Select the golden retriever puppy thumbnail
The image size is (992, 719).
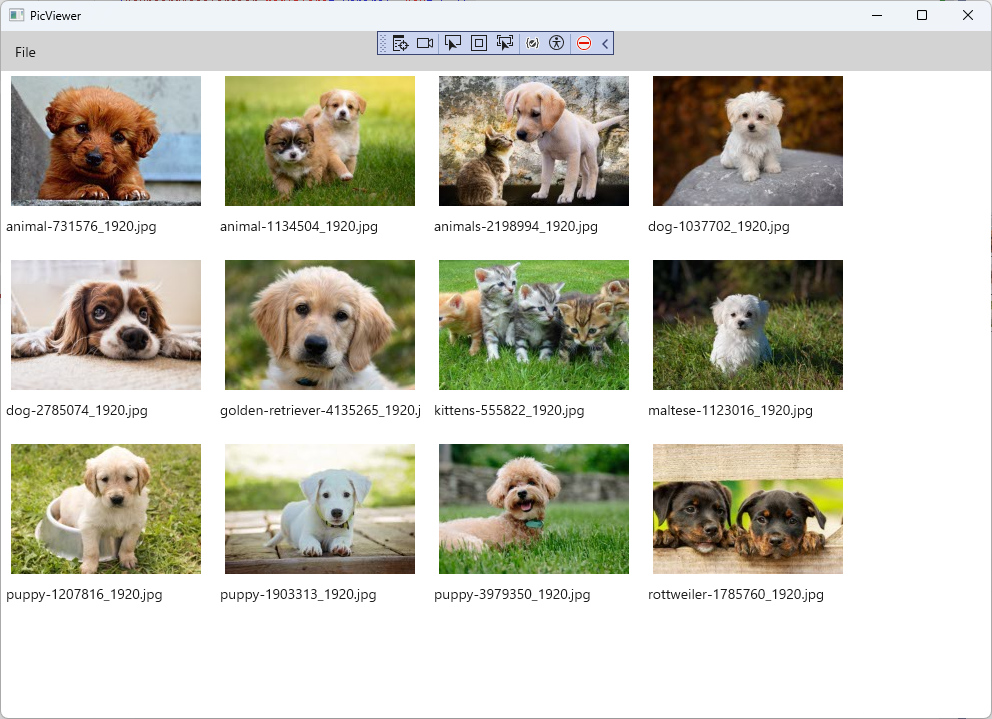319,325
